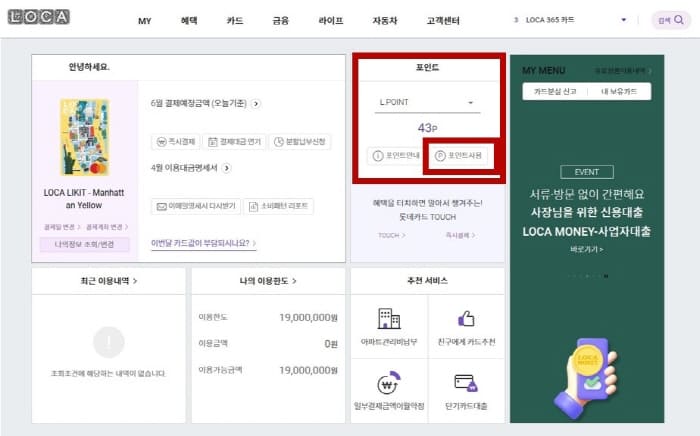The height and width of the screenshot is (436, 700).
Task: Click the EVENT badge on banner
Action: 587,172
